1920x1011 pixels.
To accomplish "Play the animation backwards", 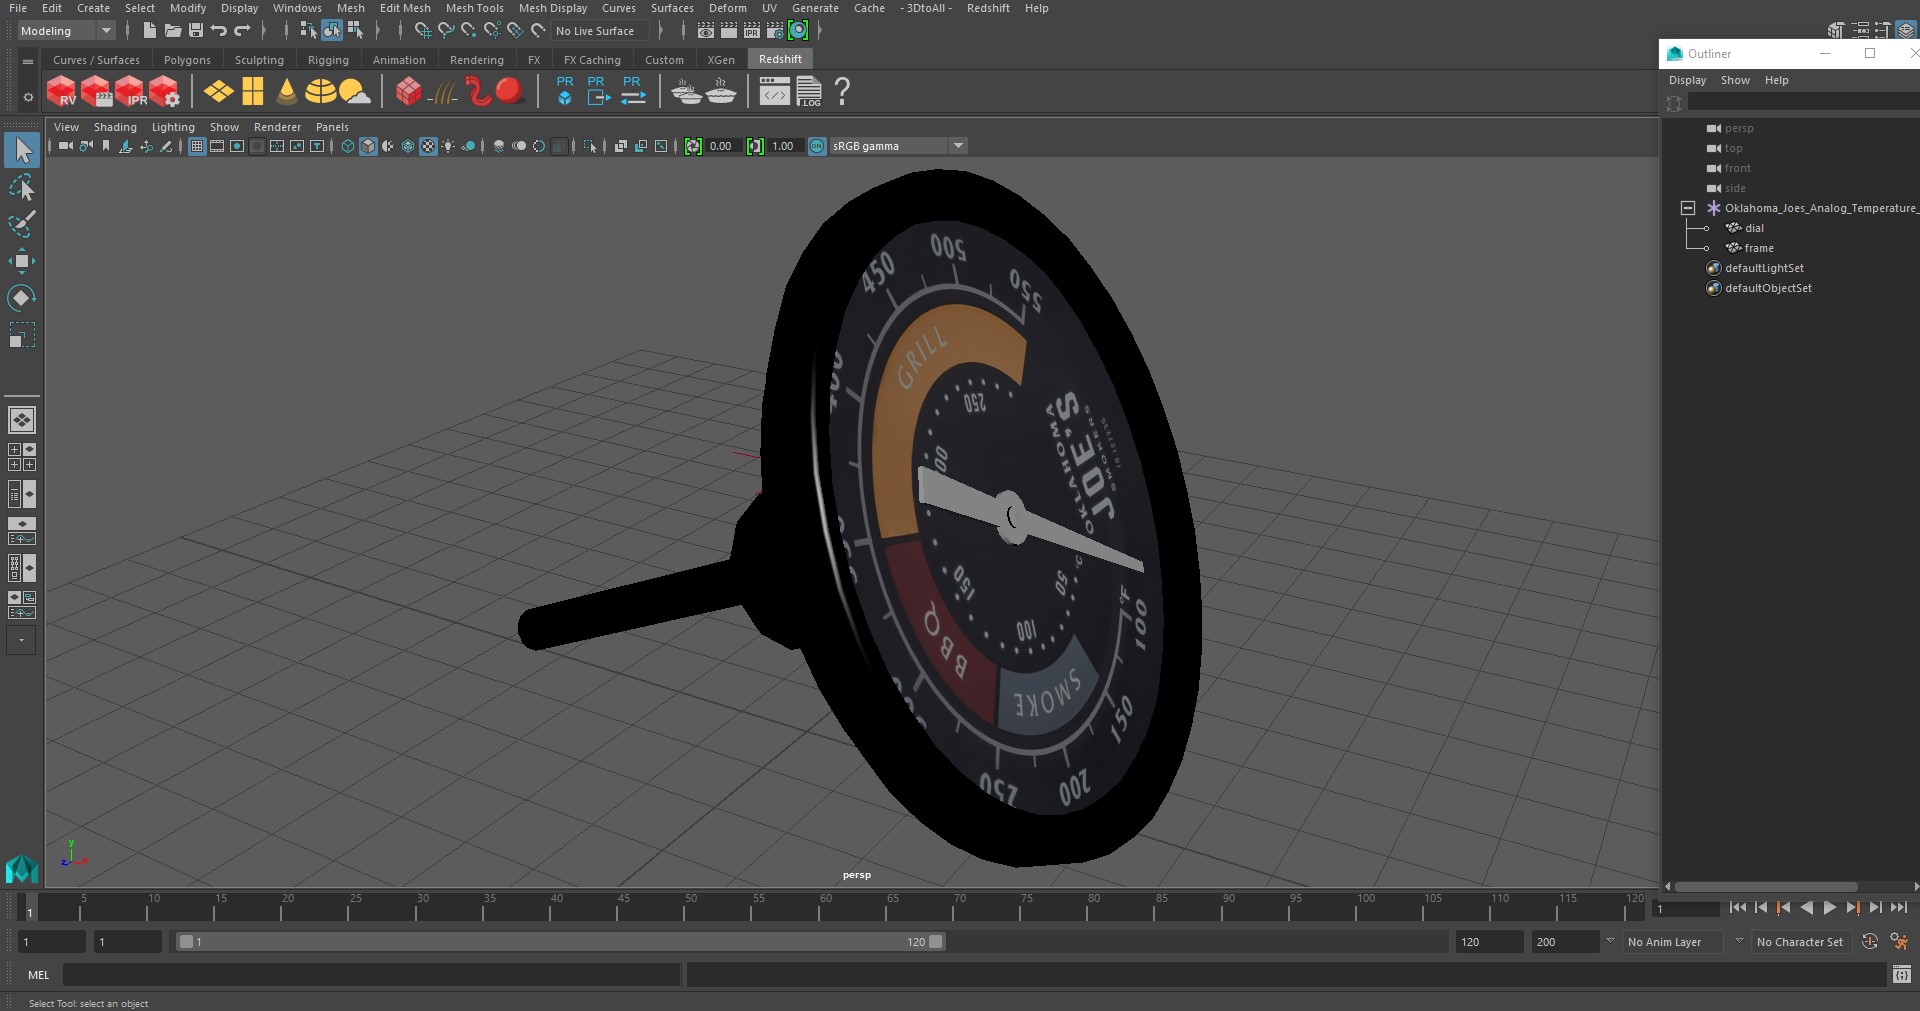I will pyautogui.click(x=1806, y=908).
